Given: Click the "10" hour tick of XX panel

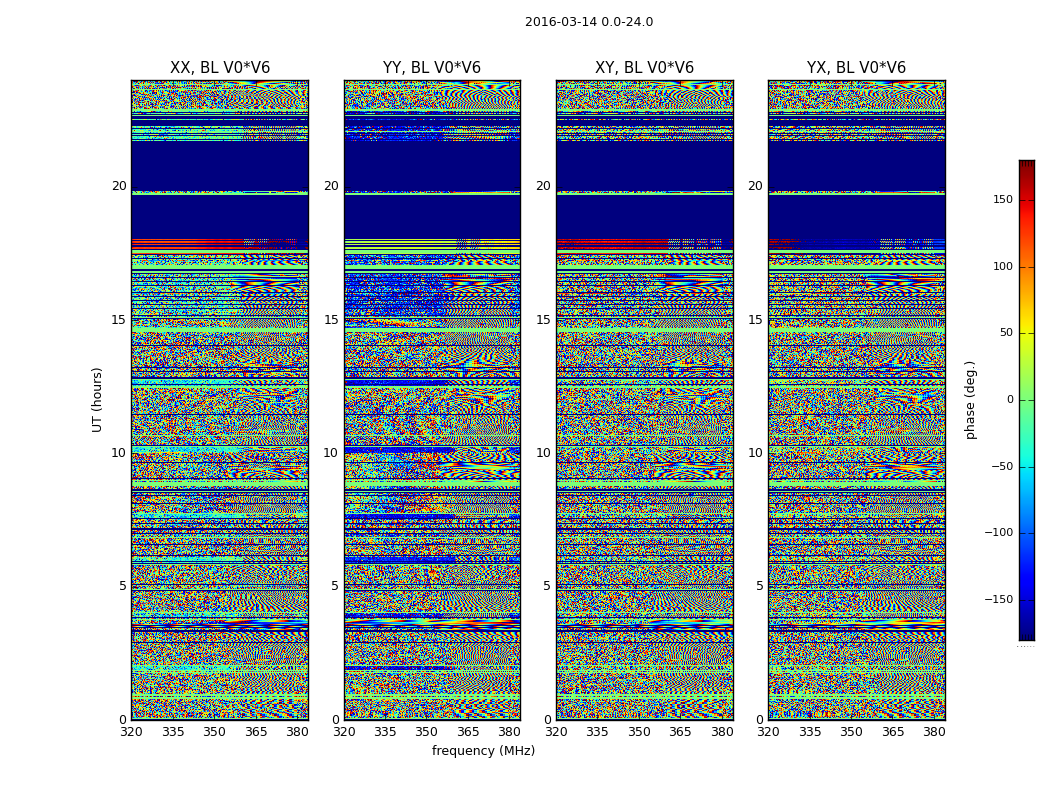Looking at the screenshot, I should point(119,453).
